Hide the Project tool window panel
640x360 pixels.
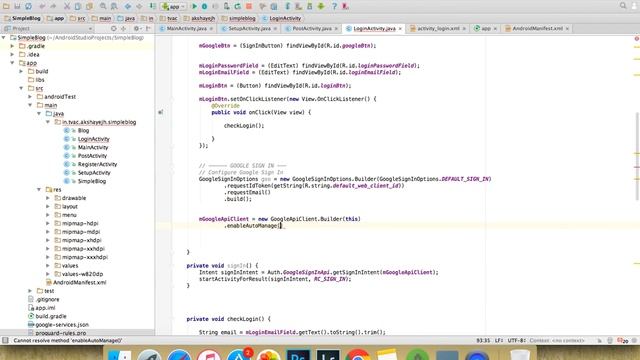(148, 29)
